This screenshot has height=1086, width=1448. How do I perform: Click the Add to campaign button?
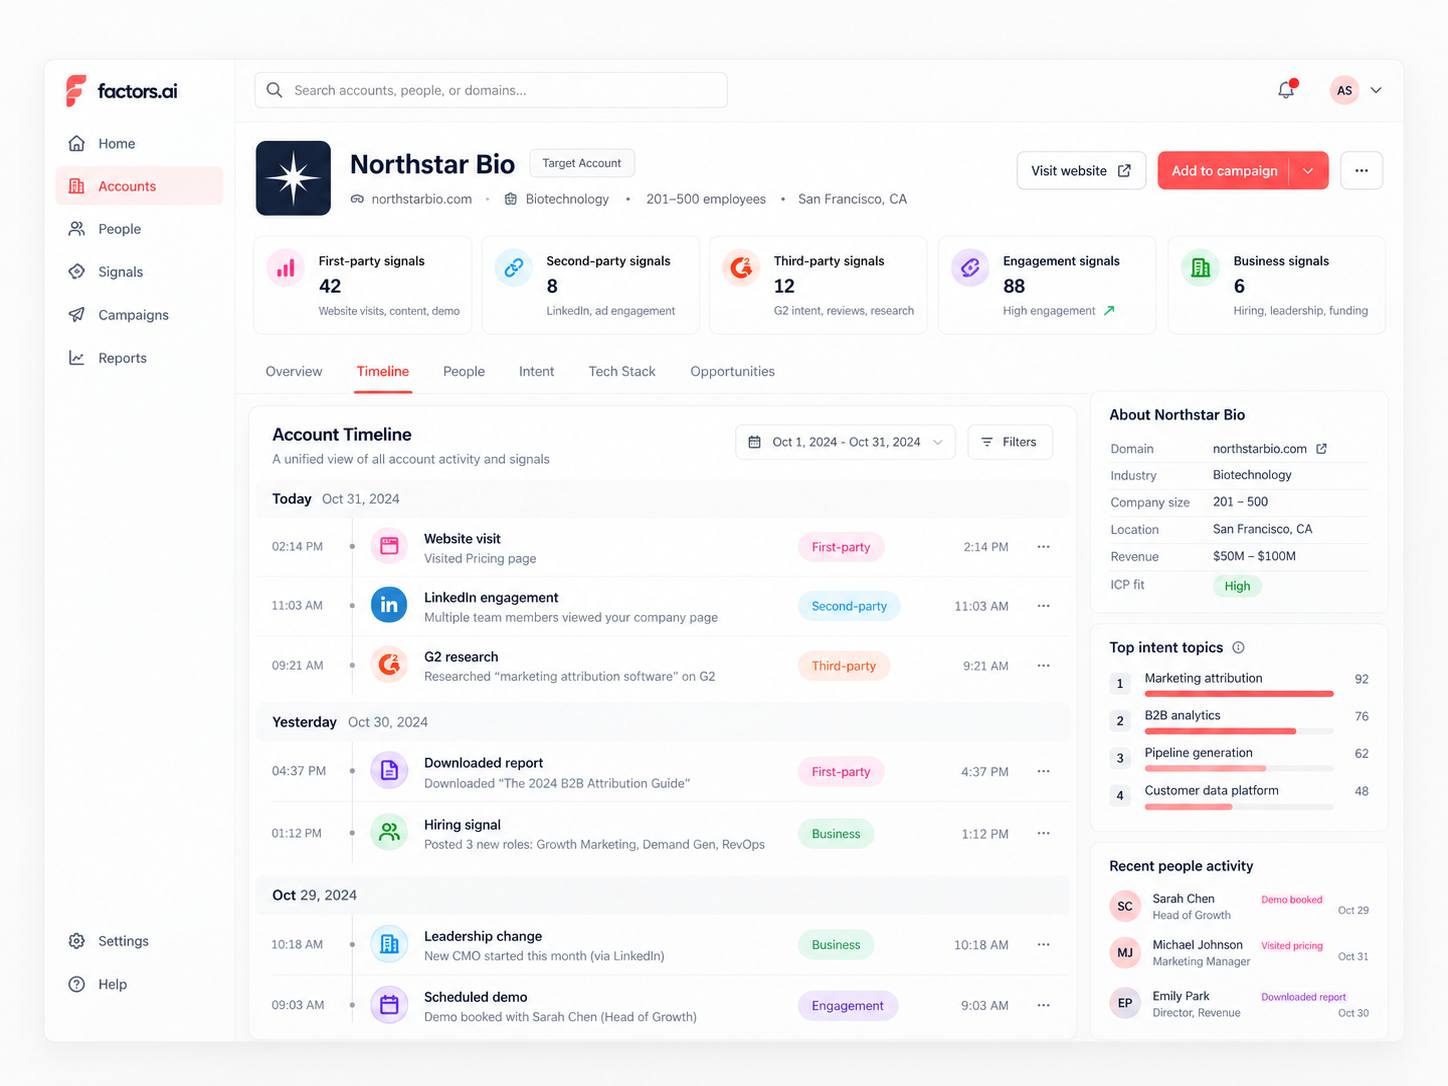[1224, 170]
